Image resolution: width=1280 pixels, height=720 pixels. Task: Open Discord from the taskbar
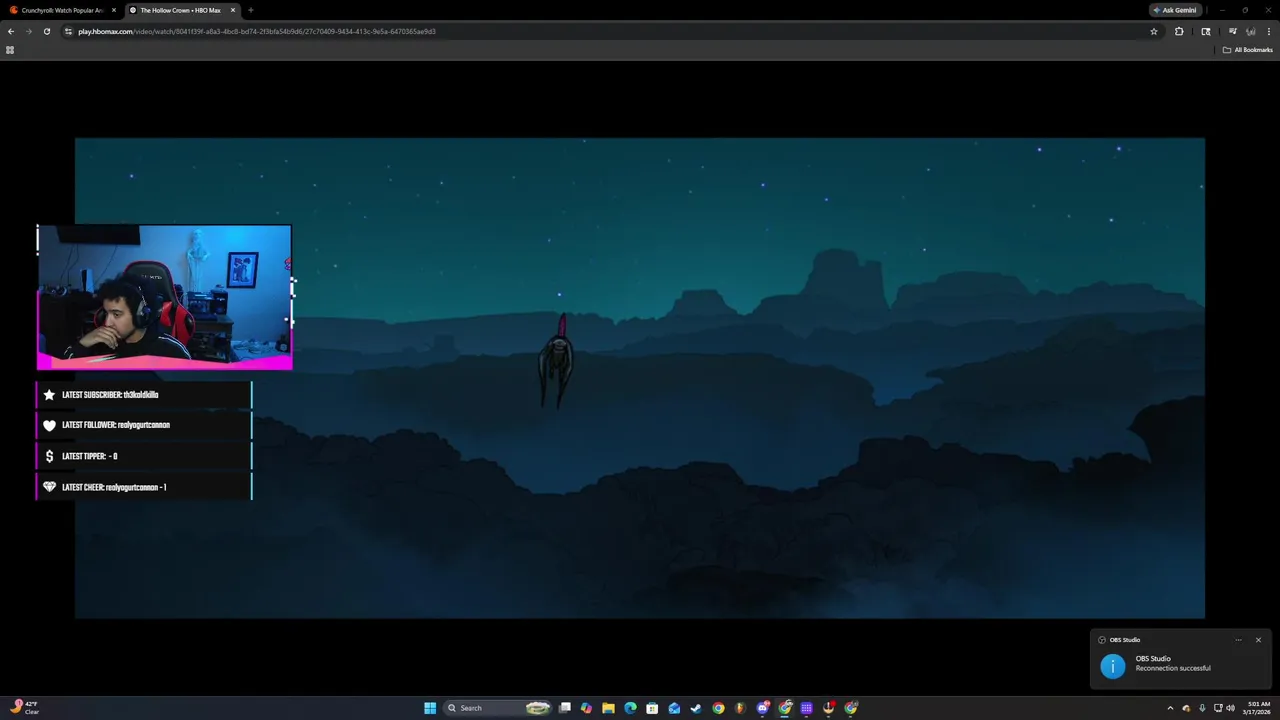point(763,708)
